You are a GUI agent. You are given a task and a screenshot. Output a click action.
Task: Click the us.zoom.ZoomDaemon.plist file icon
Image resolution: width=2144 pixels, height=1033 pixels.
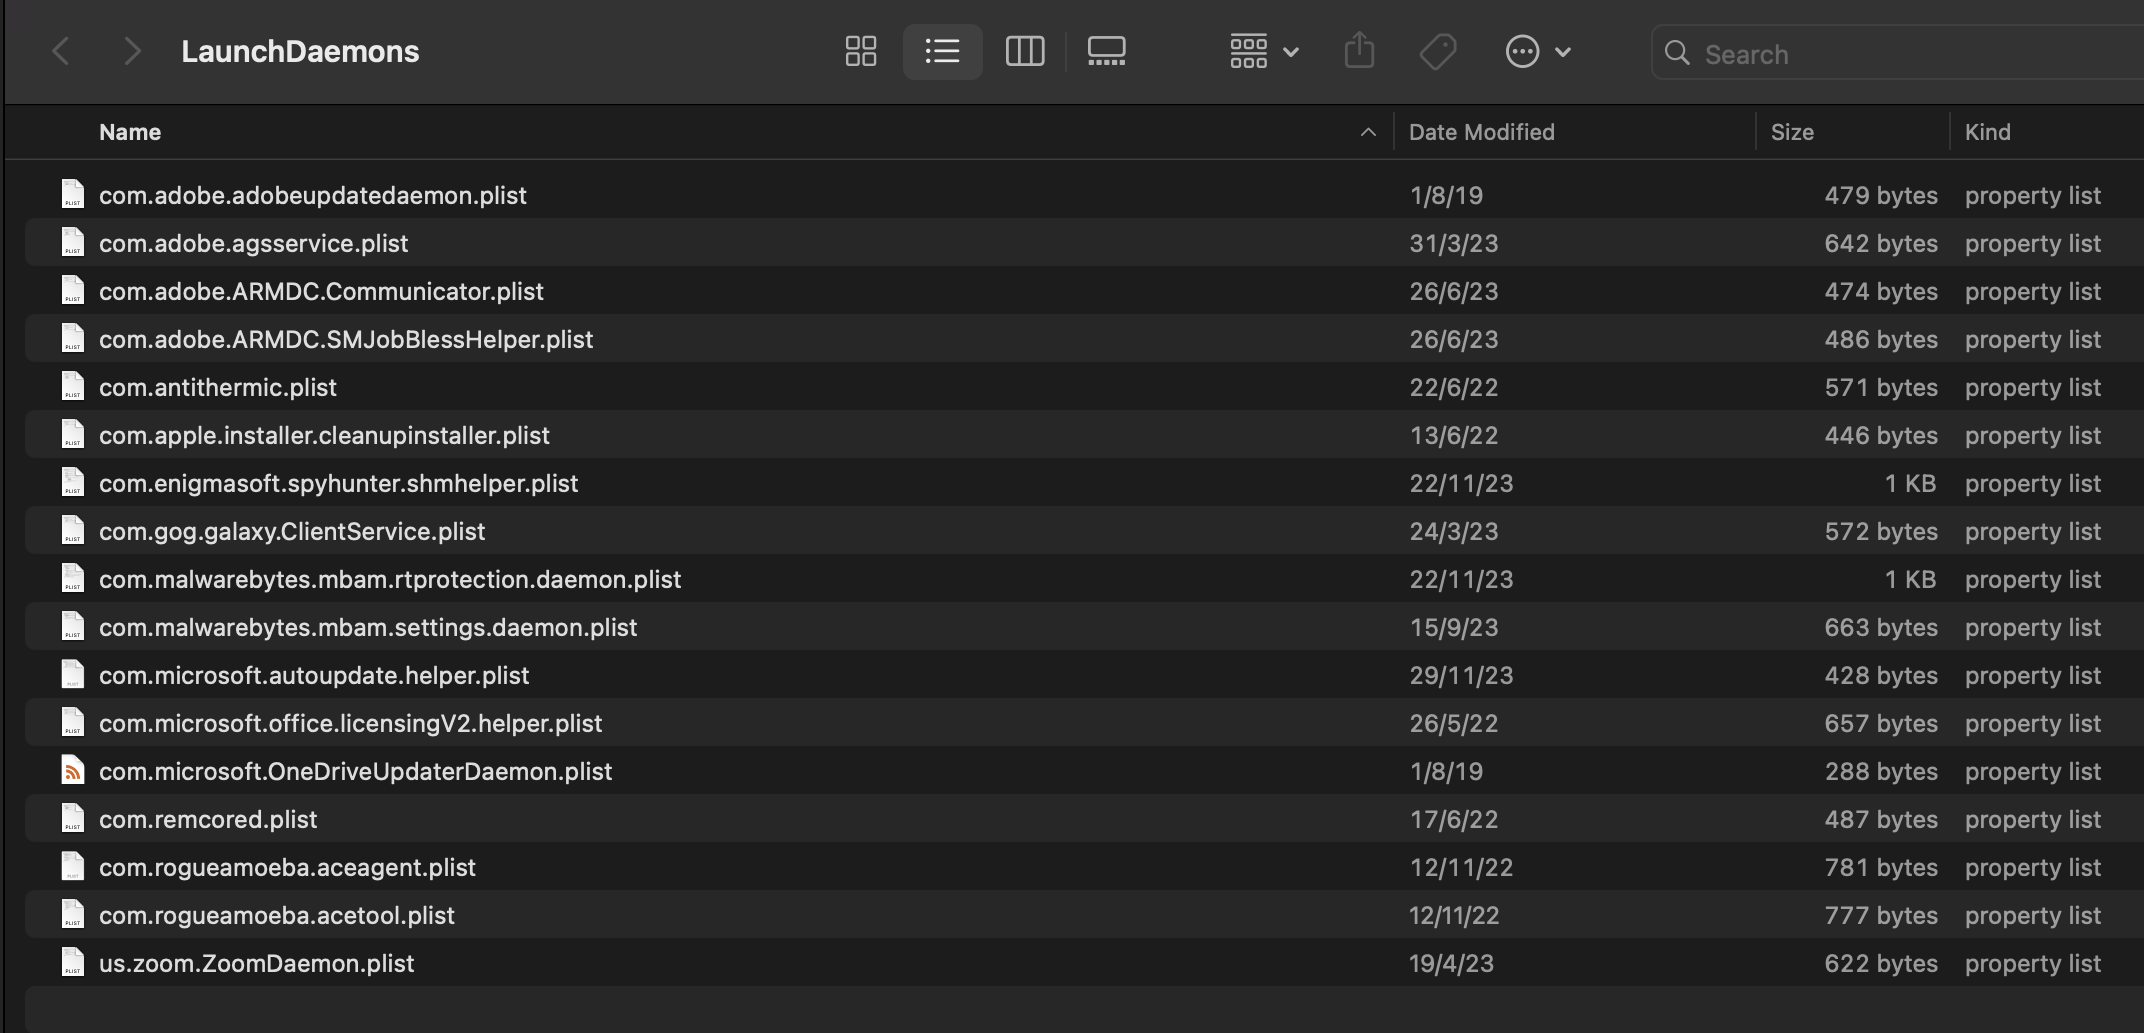coord(72,962)
